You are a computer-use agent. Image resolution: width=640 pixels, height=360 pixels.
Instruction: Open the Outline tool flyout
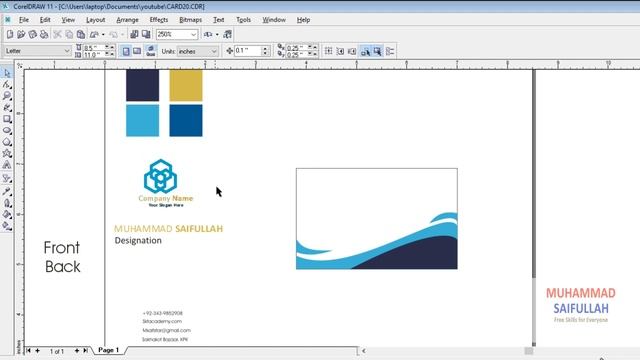[7, 203]
